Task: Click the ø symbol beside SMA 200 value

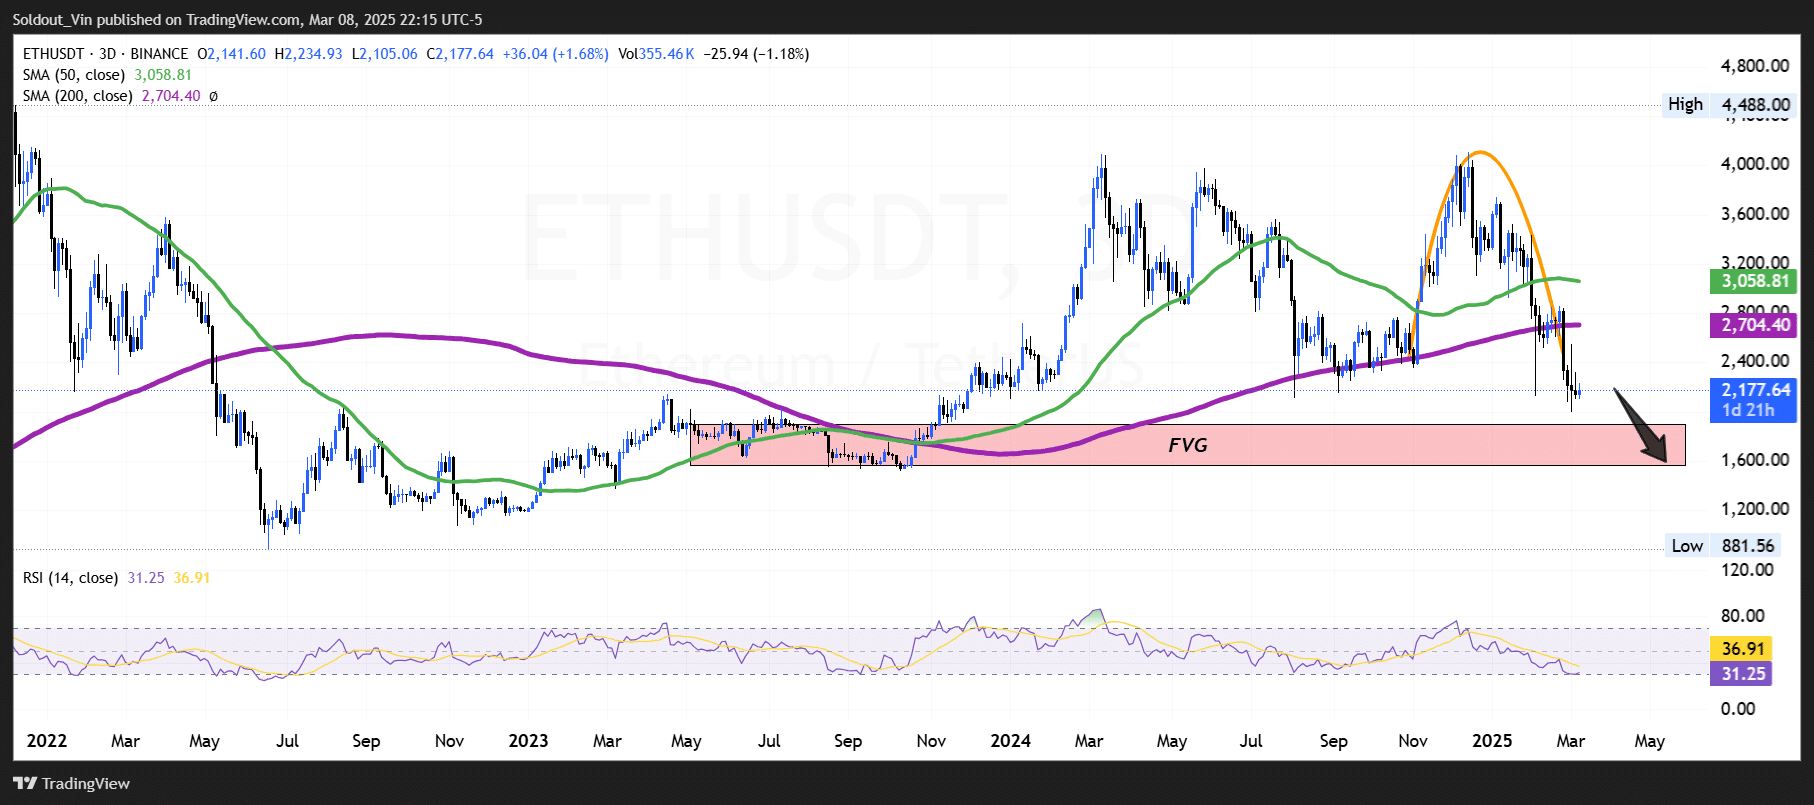Action: (x=213, y=96)
